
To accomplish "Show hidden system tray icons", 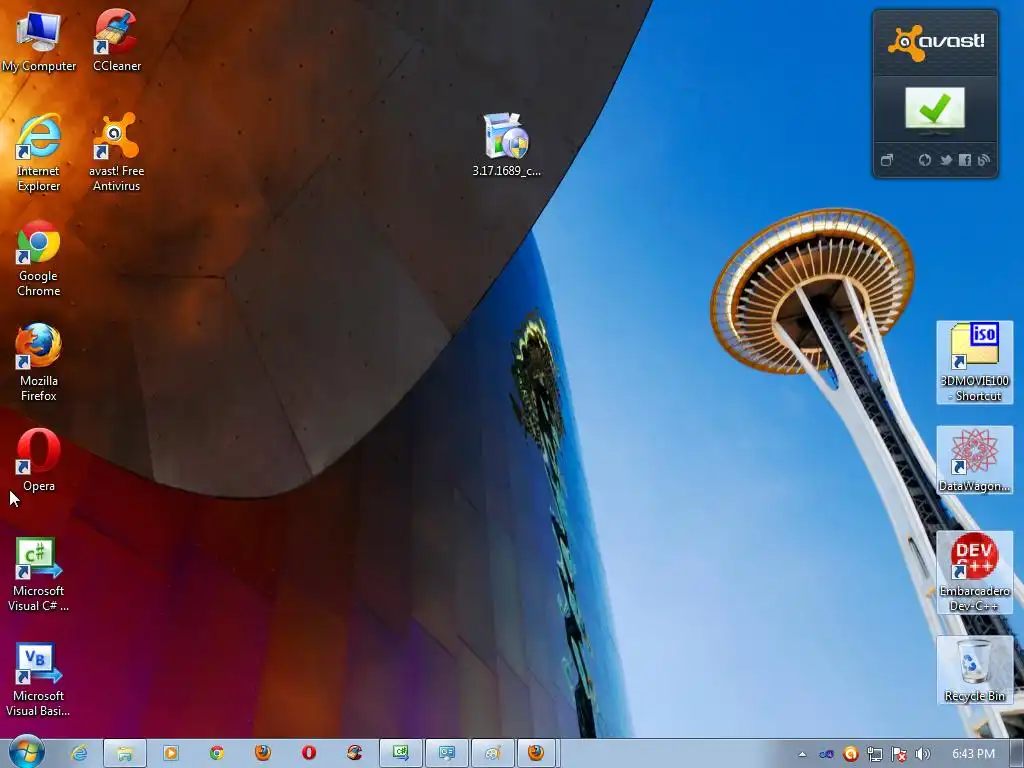I will pyautogui.click(x=802, y=754).
